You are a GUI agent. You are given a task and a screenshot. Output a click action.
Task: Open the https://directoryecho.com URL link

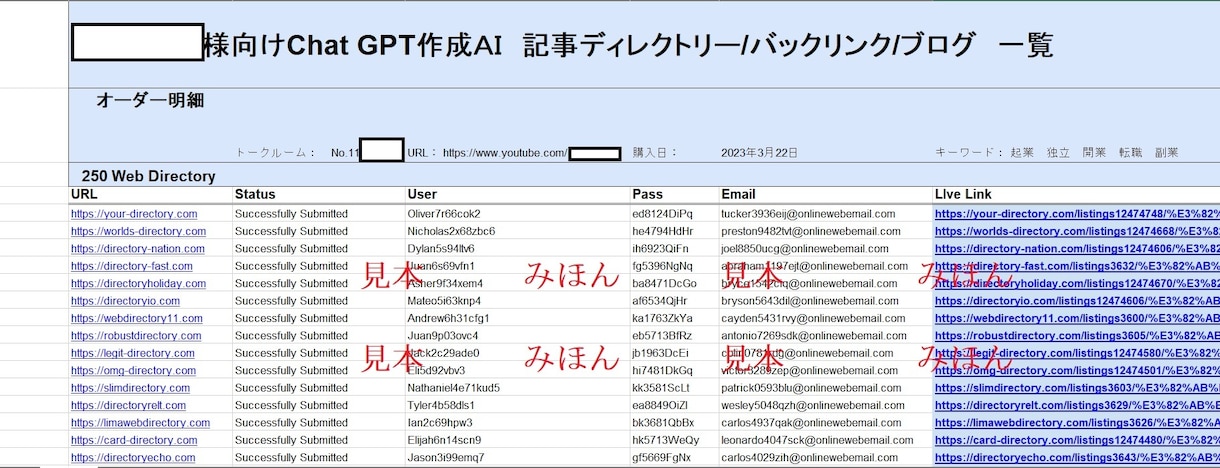pos(133,458)
